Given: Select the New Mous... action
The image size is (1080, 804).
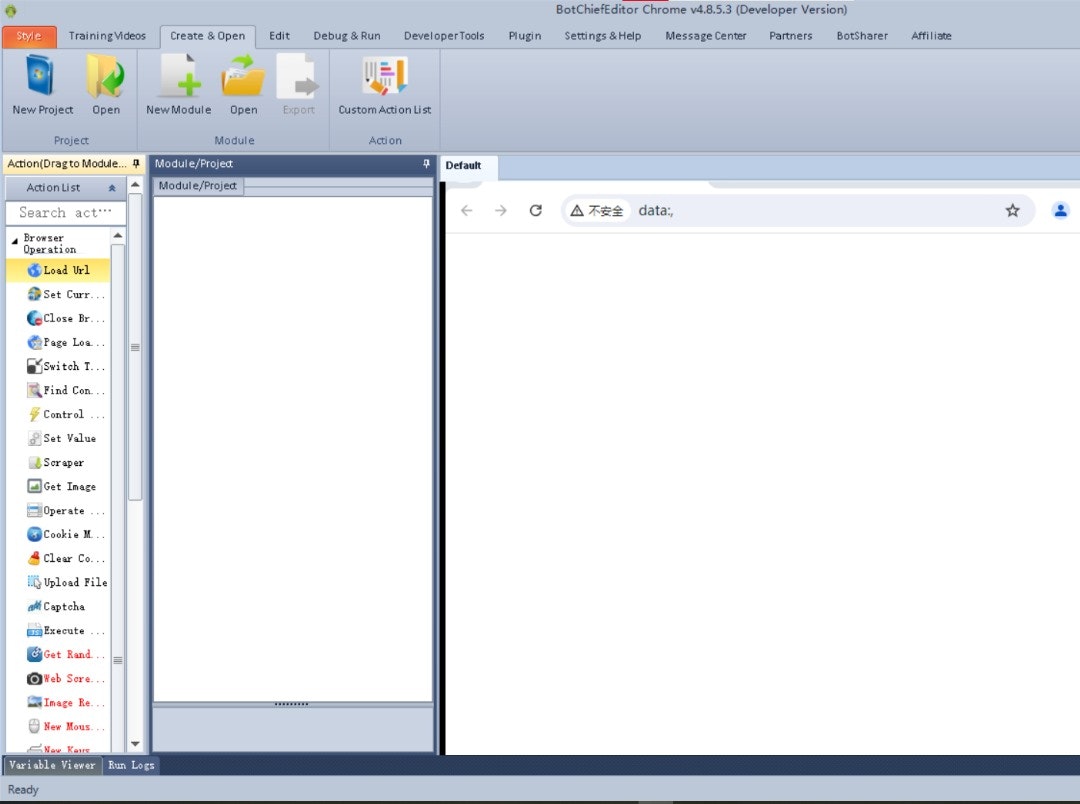Looking at the screenshot, I should pos(65,726).
